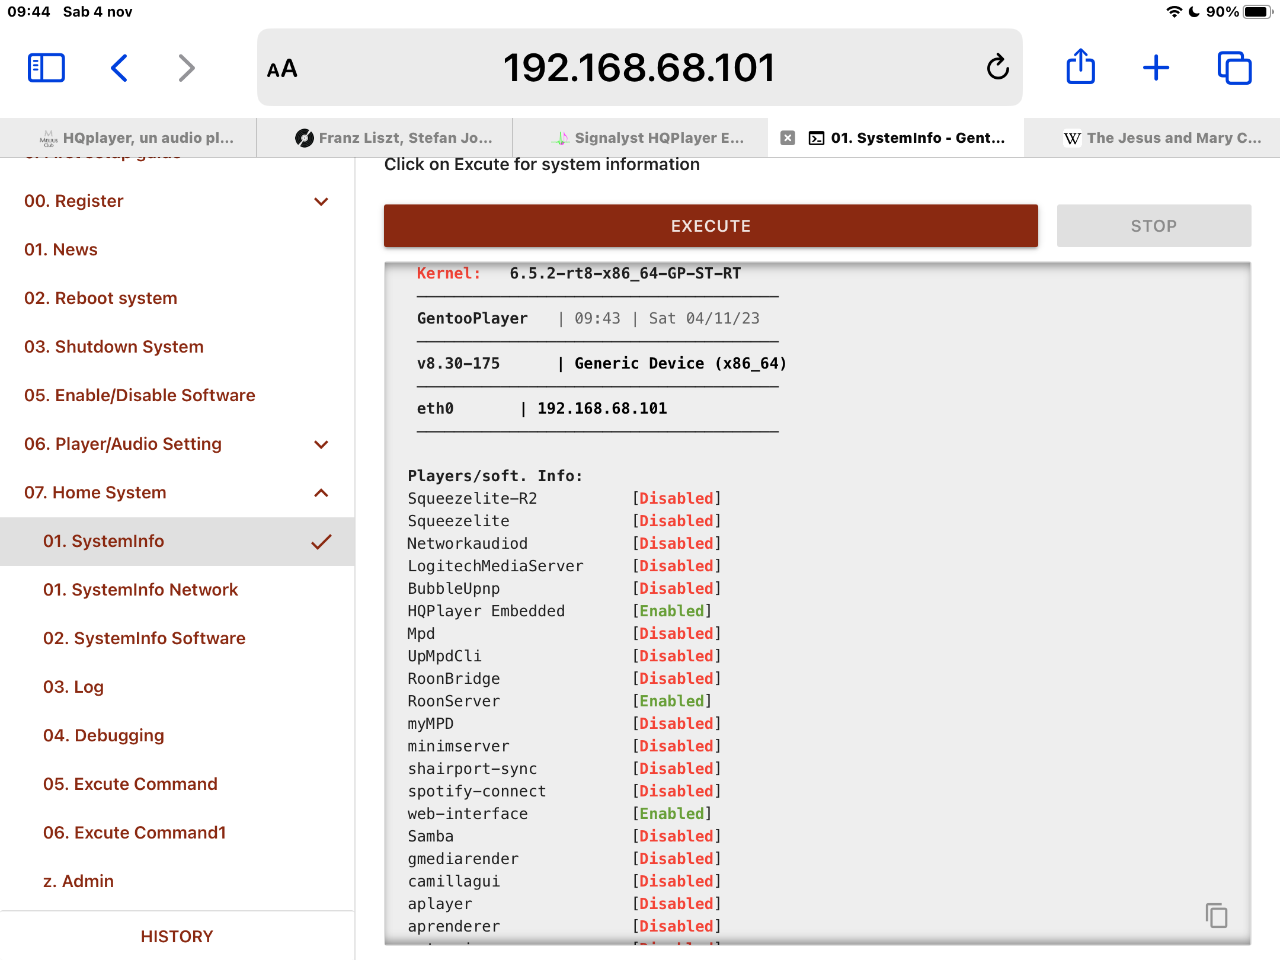This screenshot has height=960, width=1280.
Task: Select 04. Debugging in the sidebar
Action: [103, 735]
